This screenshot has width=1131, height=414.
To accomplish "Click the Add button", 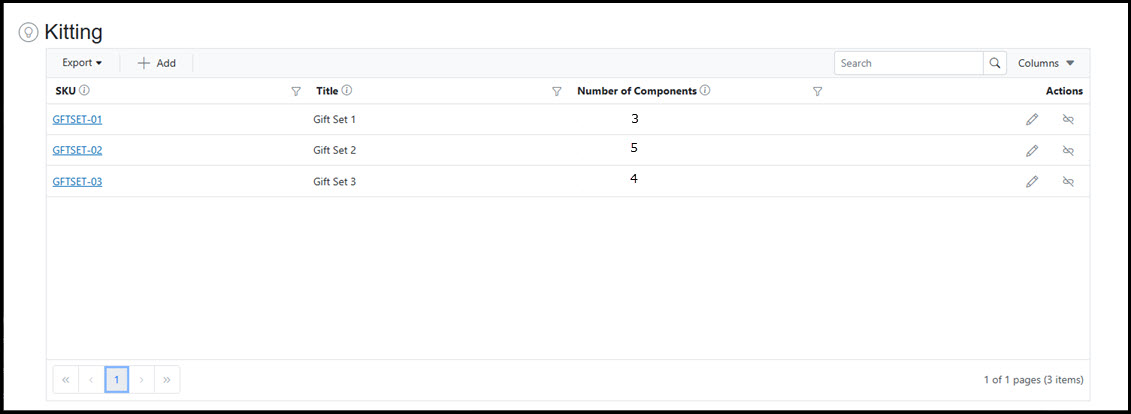I will [156, 63].
